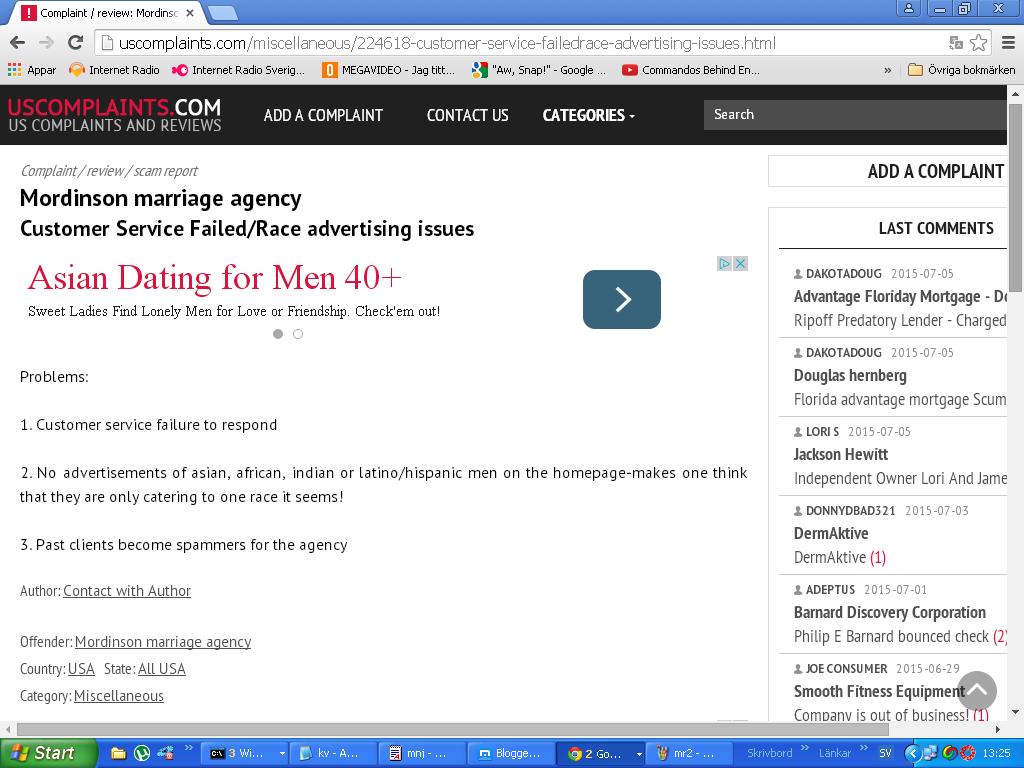
Task: Switch to the mnj taskbar window
Action: click(423, 754)
